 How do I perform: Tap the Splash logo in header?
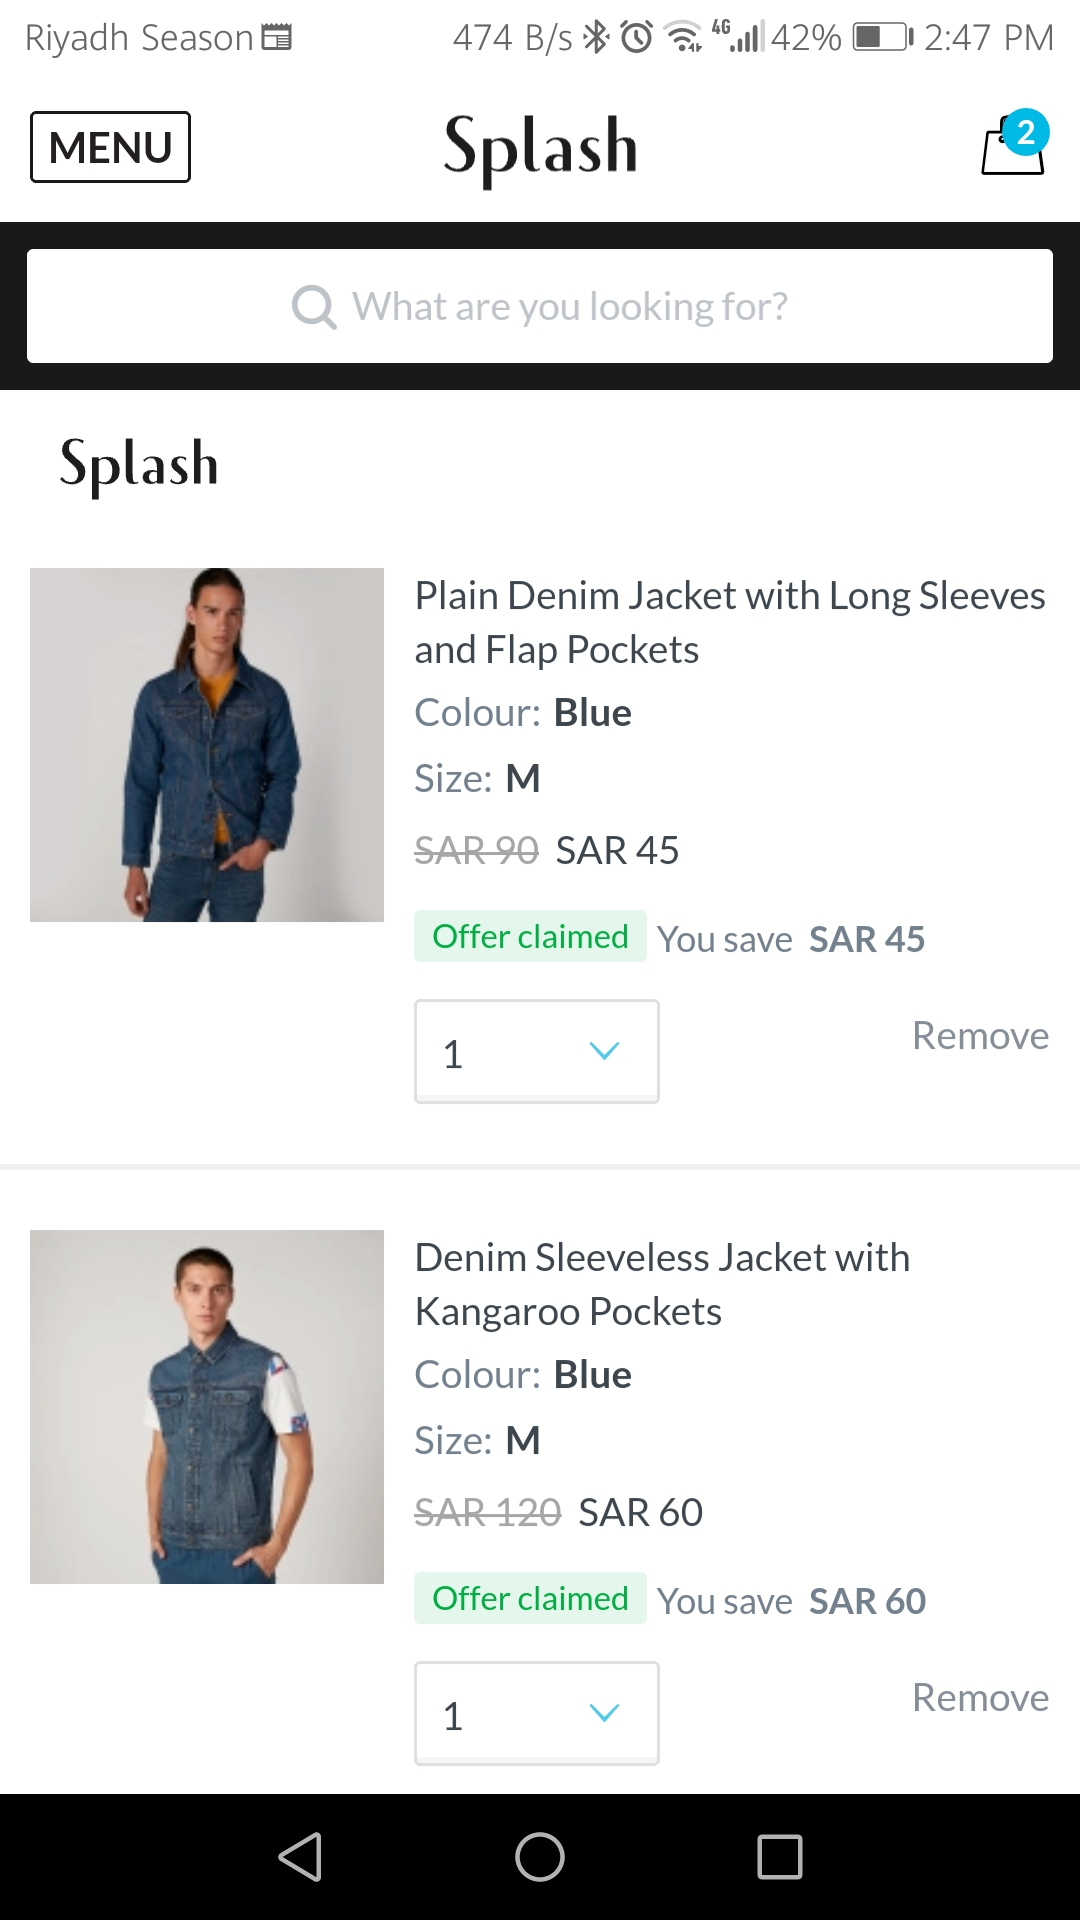click(540, 148)
